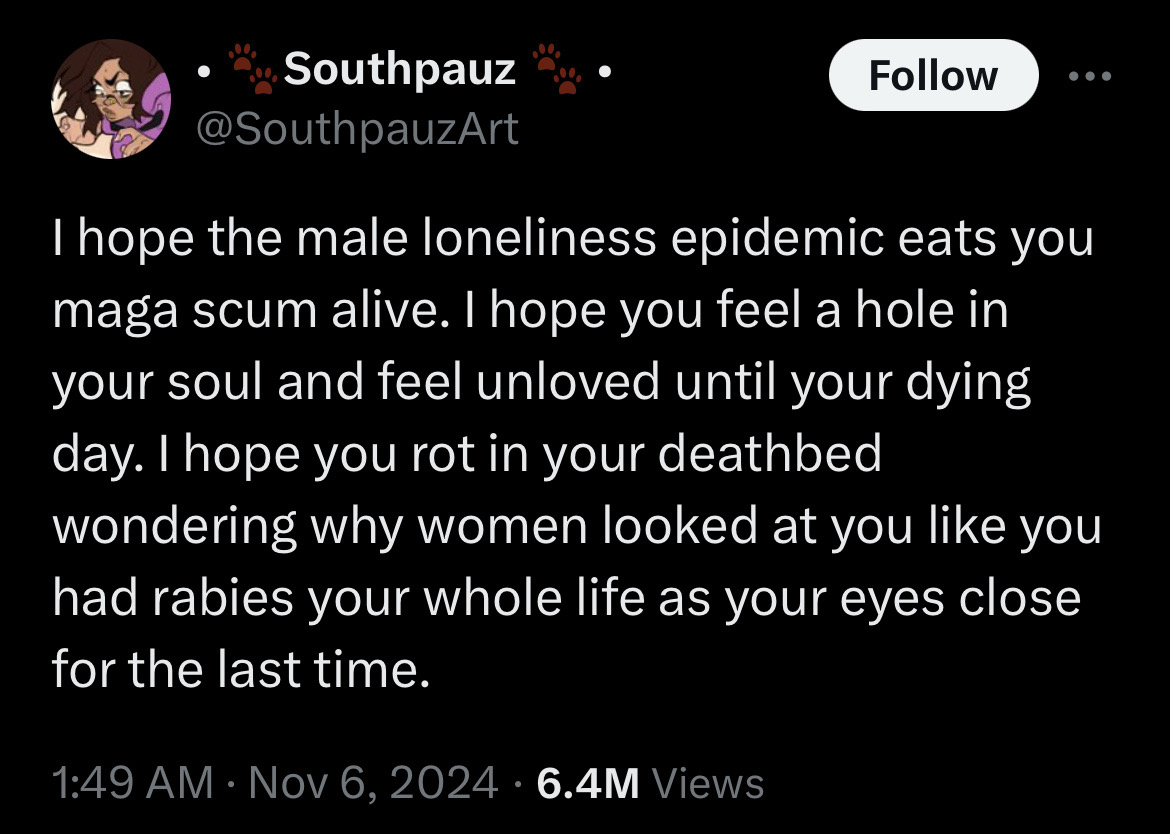Open the Southpauz profile picture
Screen dimensions: 1170x834
click(x=111, y=100)
